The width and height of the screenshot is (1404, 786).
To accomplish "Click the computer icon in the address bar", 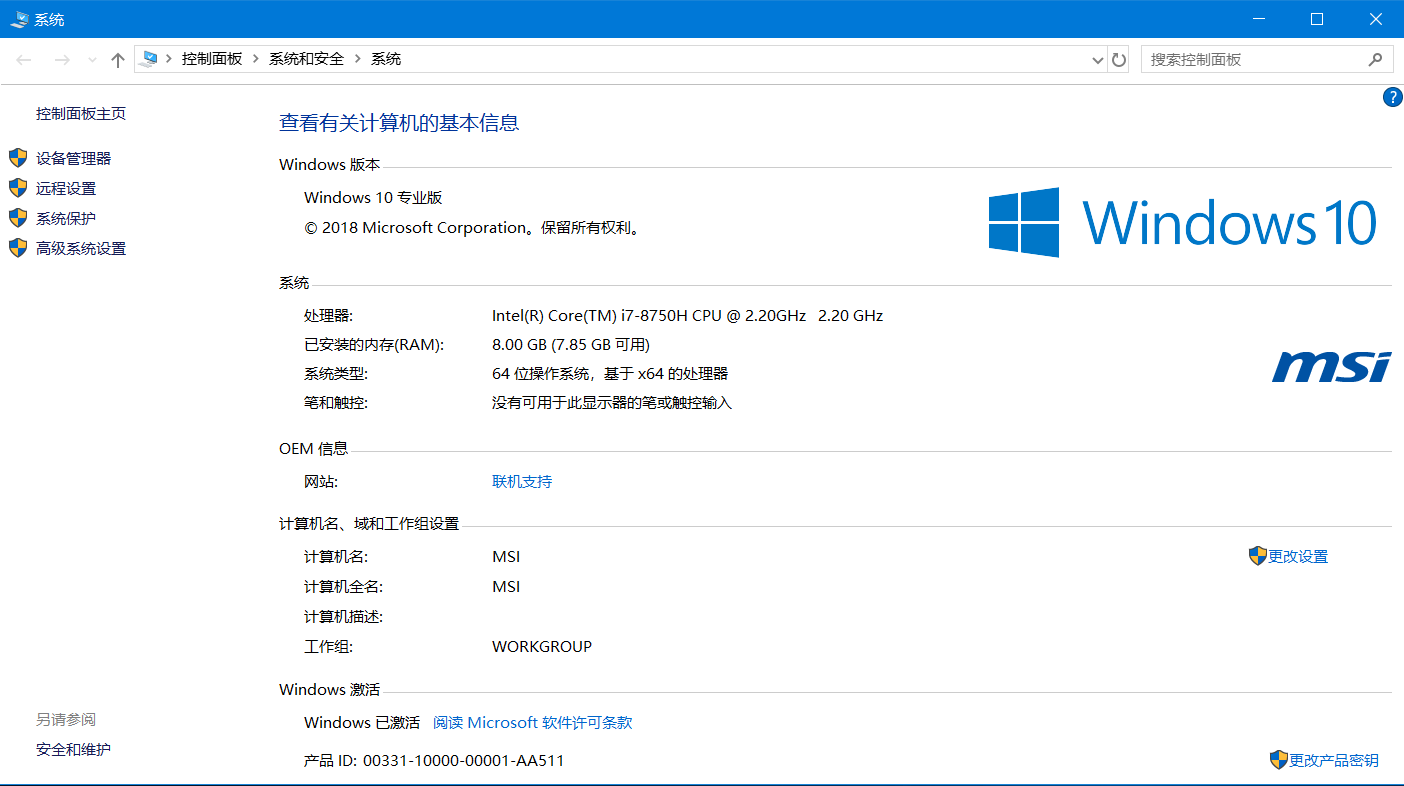I will pyautogui.click(x=150, y=59).
